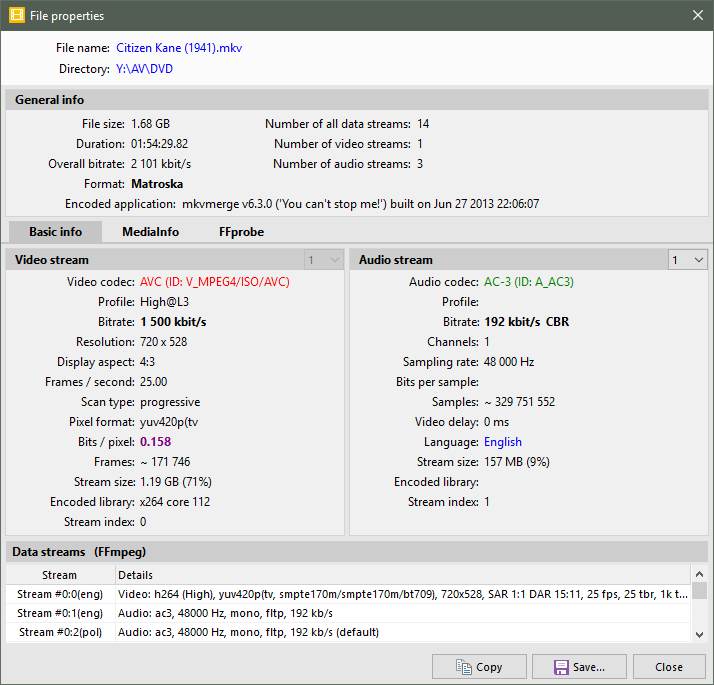Click Frames / second value 25.00
The image size is (714, 685).
pos(153,382)
